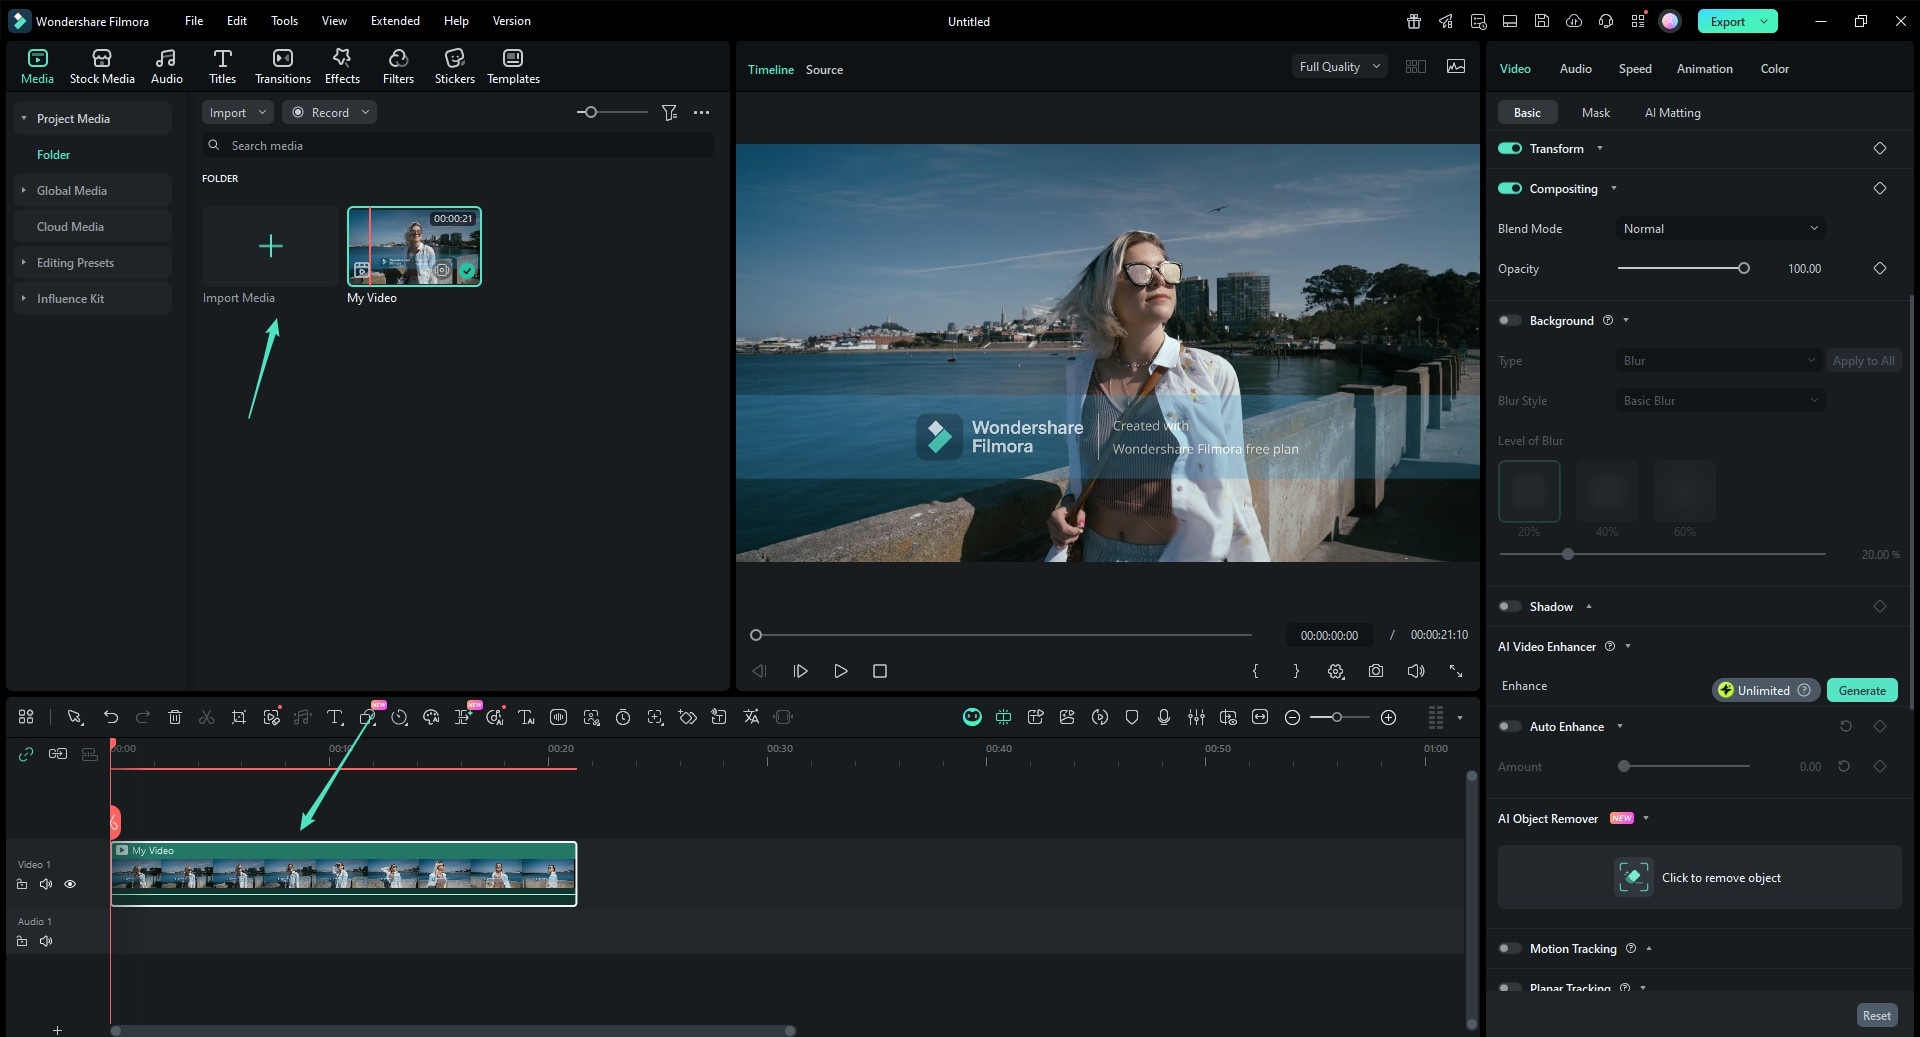Open the Full Quality dropdown

(x=1339, y=67)
